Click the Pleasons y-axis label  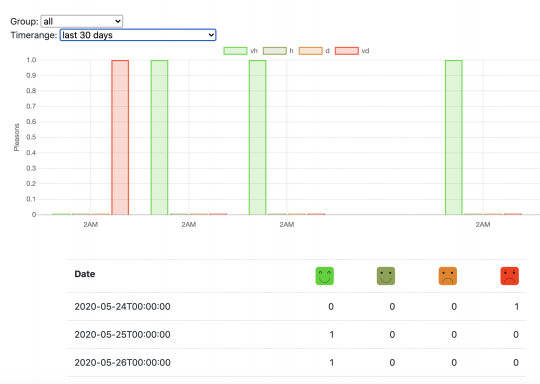(17, 137)
